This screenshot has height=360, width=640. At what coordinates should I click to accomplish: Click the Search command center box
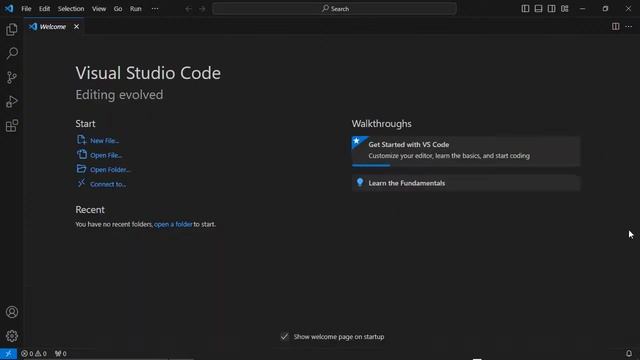click(x=334, y=9)
